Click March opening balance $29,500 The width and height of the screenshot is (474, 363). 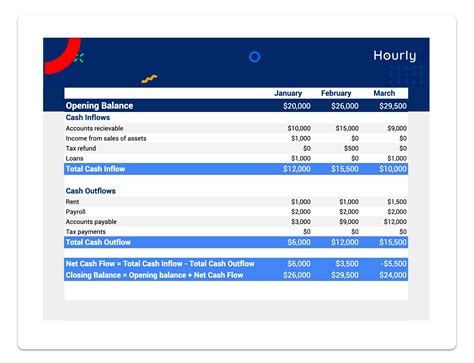coord(393,106)
